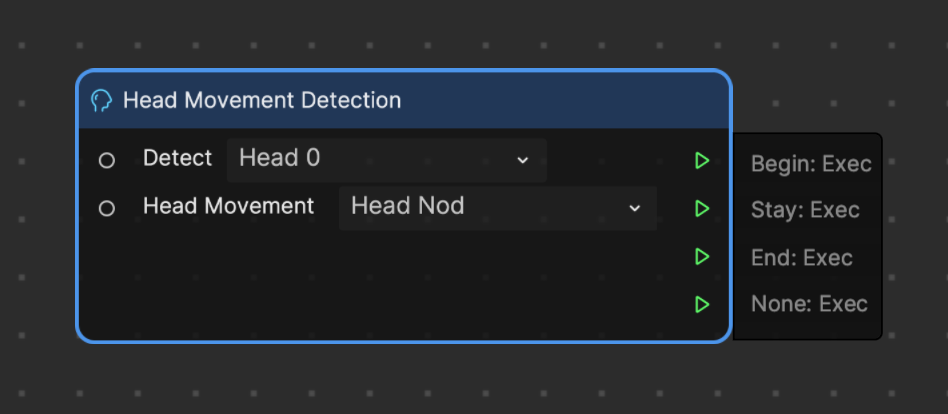This screenshot has height=414, width=948.
Task: Click the End green exec output arrow
Action: (702, 256)
